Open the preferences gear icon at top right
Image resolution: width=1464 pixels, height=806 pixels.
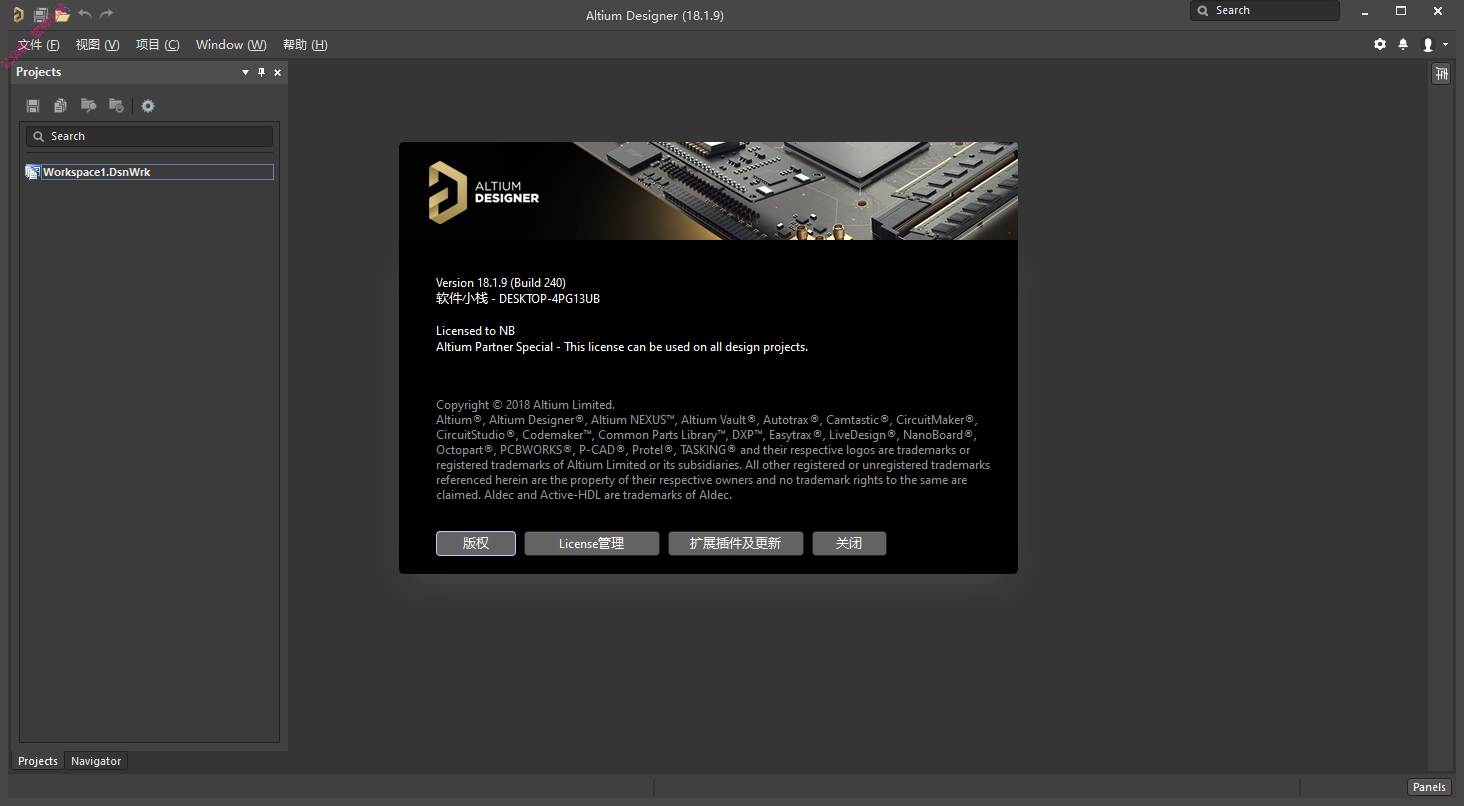(x=1380, y=44)
